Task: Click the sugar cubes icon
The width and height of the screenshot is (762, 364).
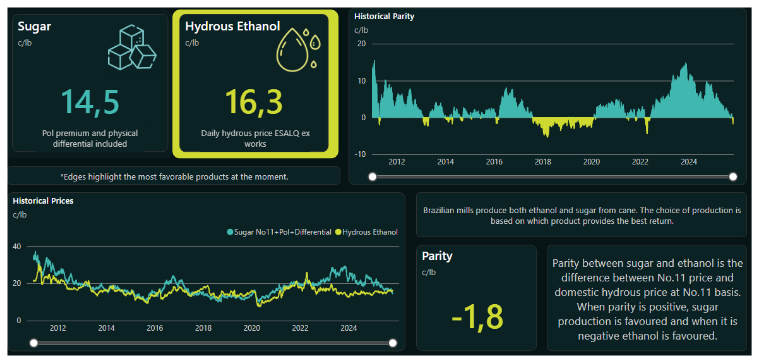Action: 132,47
